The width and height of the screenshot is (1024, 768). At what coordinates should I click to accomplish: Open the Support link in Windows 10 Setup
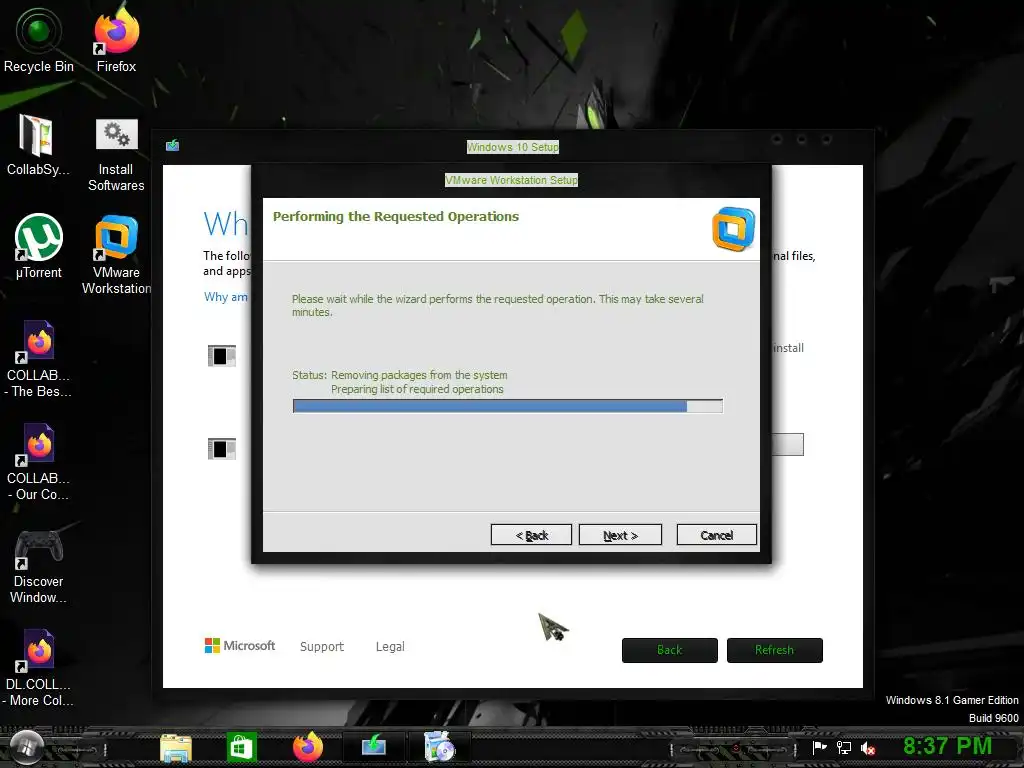tap(321, 647)
